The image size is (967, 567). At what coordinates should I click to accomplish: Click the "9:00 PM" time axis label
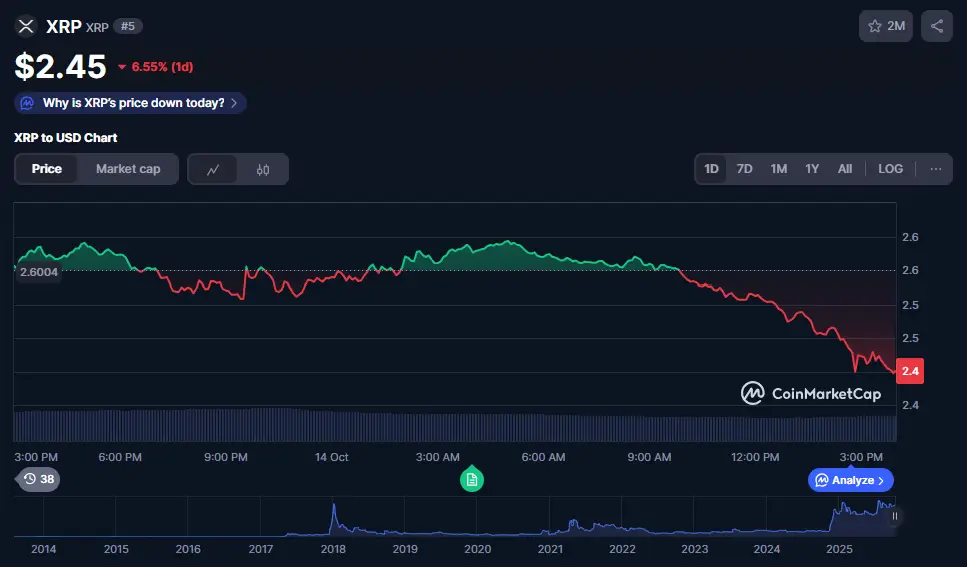226,457
